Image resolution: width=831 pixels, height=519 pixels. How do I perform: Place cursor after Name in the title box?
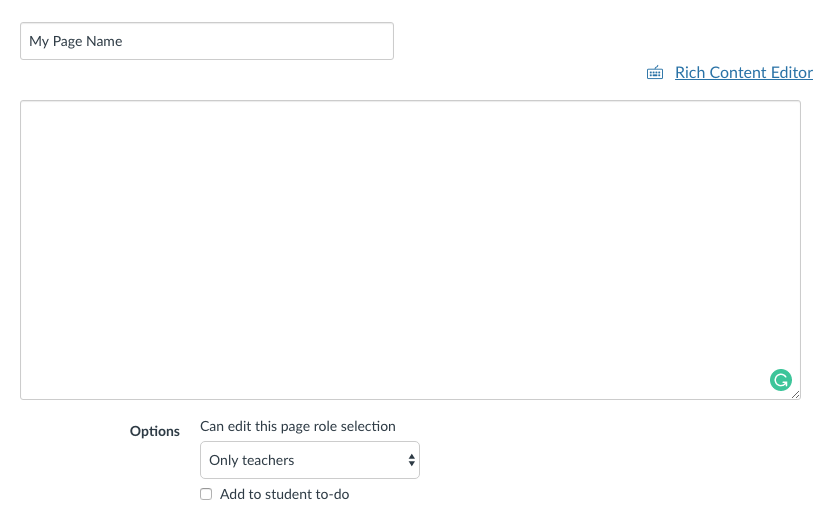123,41
